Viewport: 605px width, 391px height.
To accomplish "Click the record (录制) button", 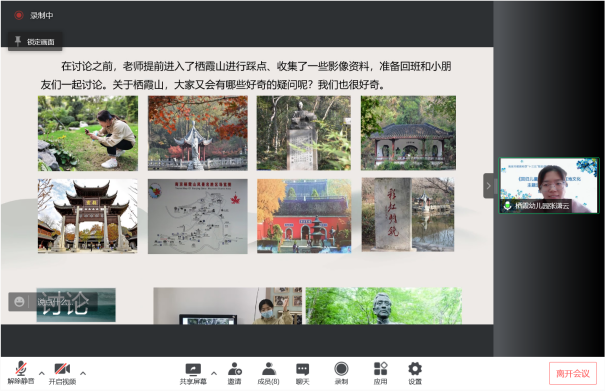I will (341, 373).
